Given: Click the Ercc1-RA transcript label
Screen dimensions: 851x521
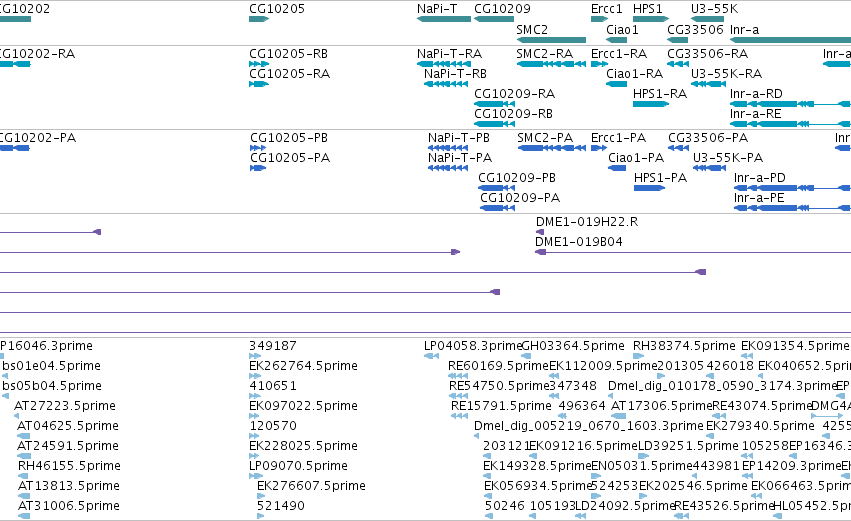Looking at the screenshot, I should [619, 54].
